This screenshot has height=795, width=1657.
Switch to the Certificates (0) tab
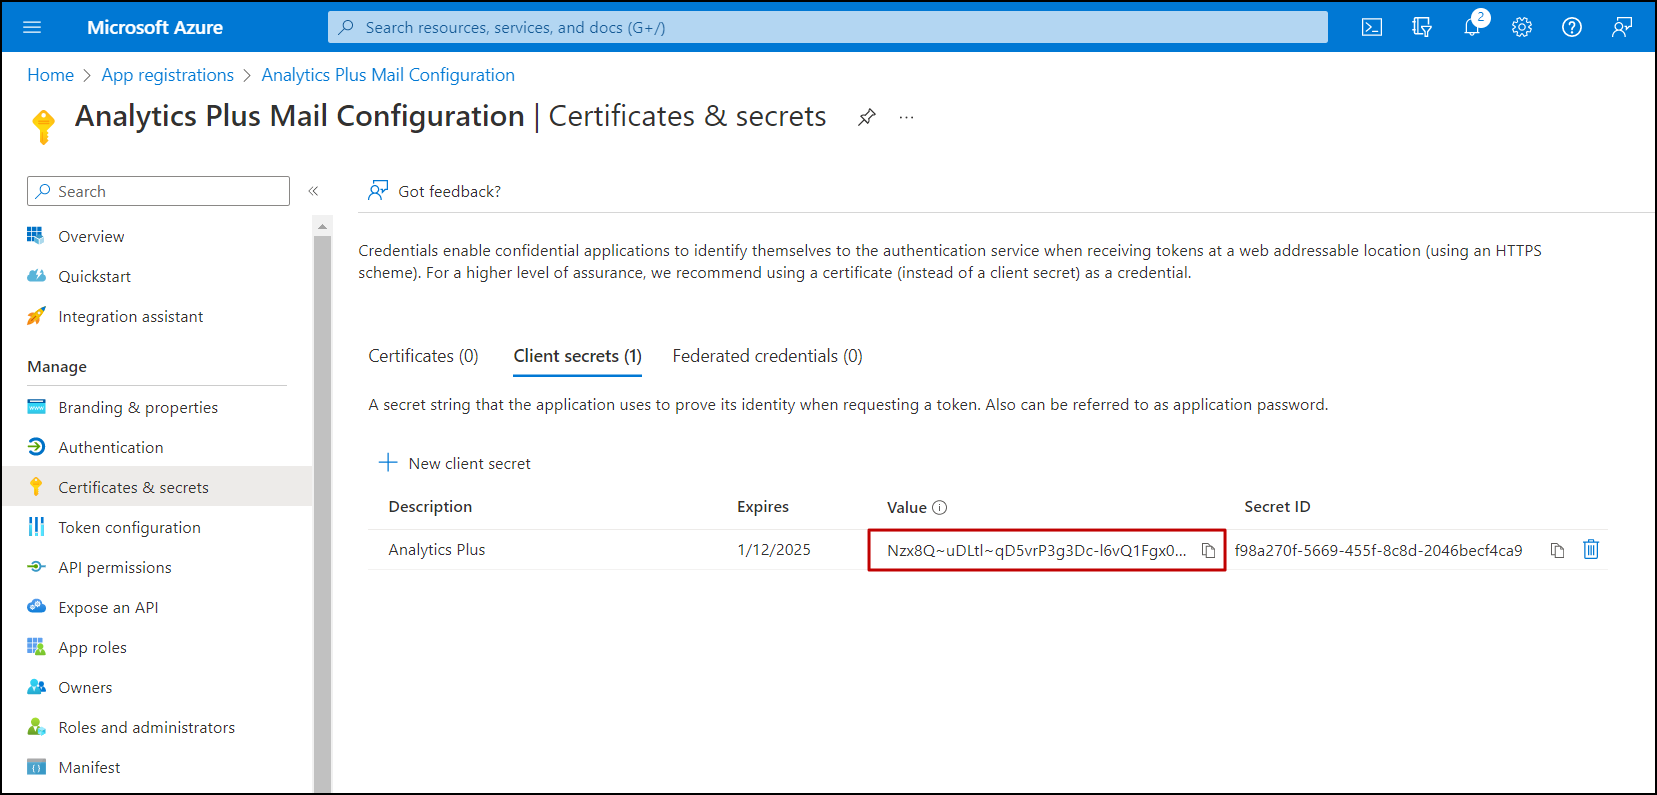tap(423, 356)
